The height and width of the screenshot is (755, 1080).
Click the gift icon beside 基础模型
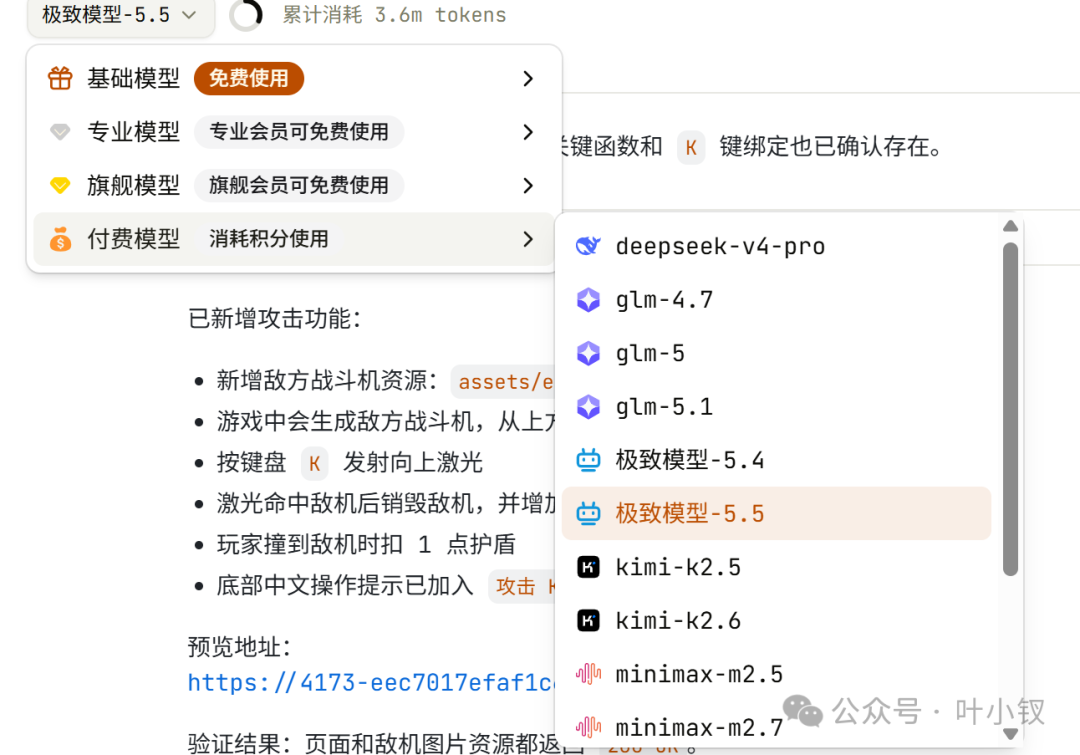click(x=60, y=78)
